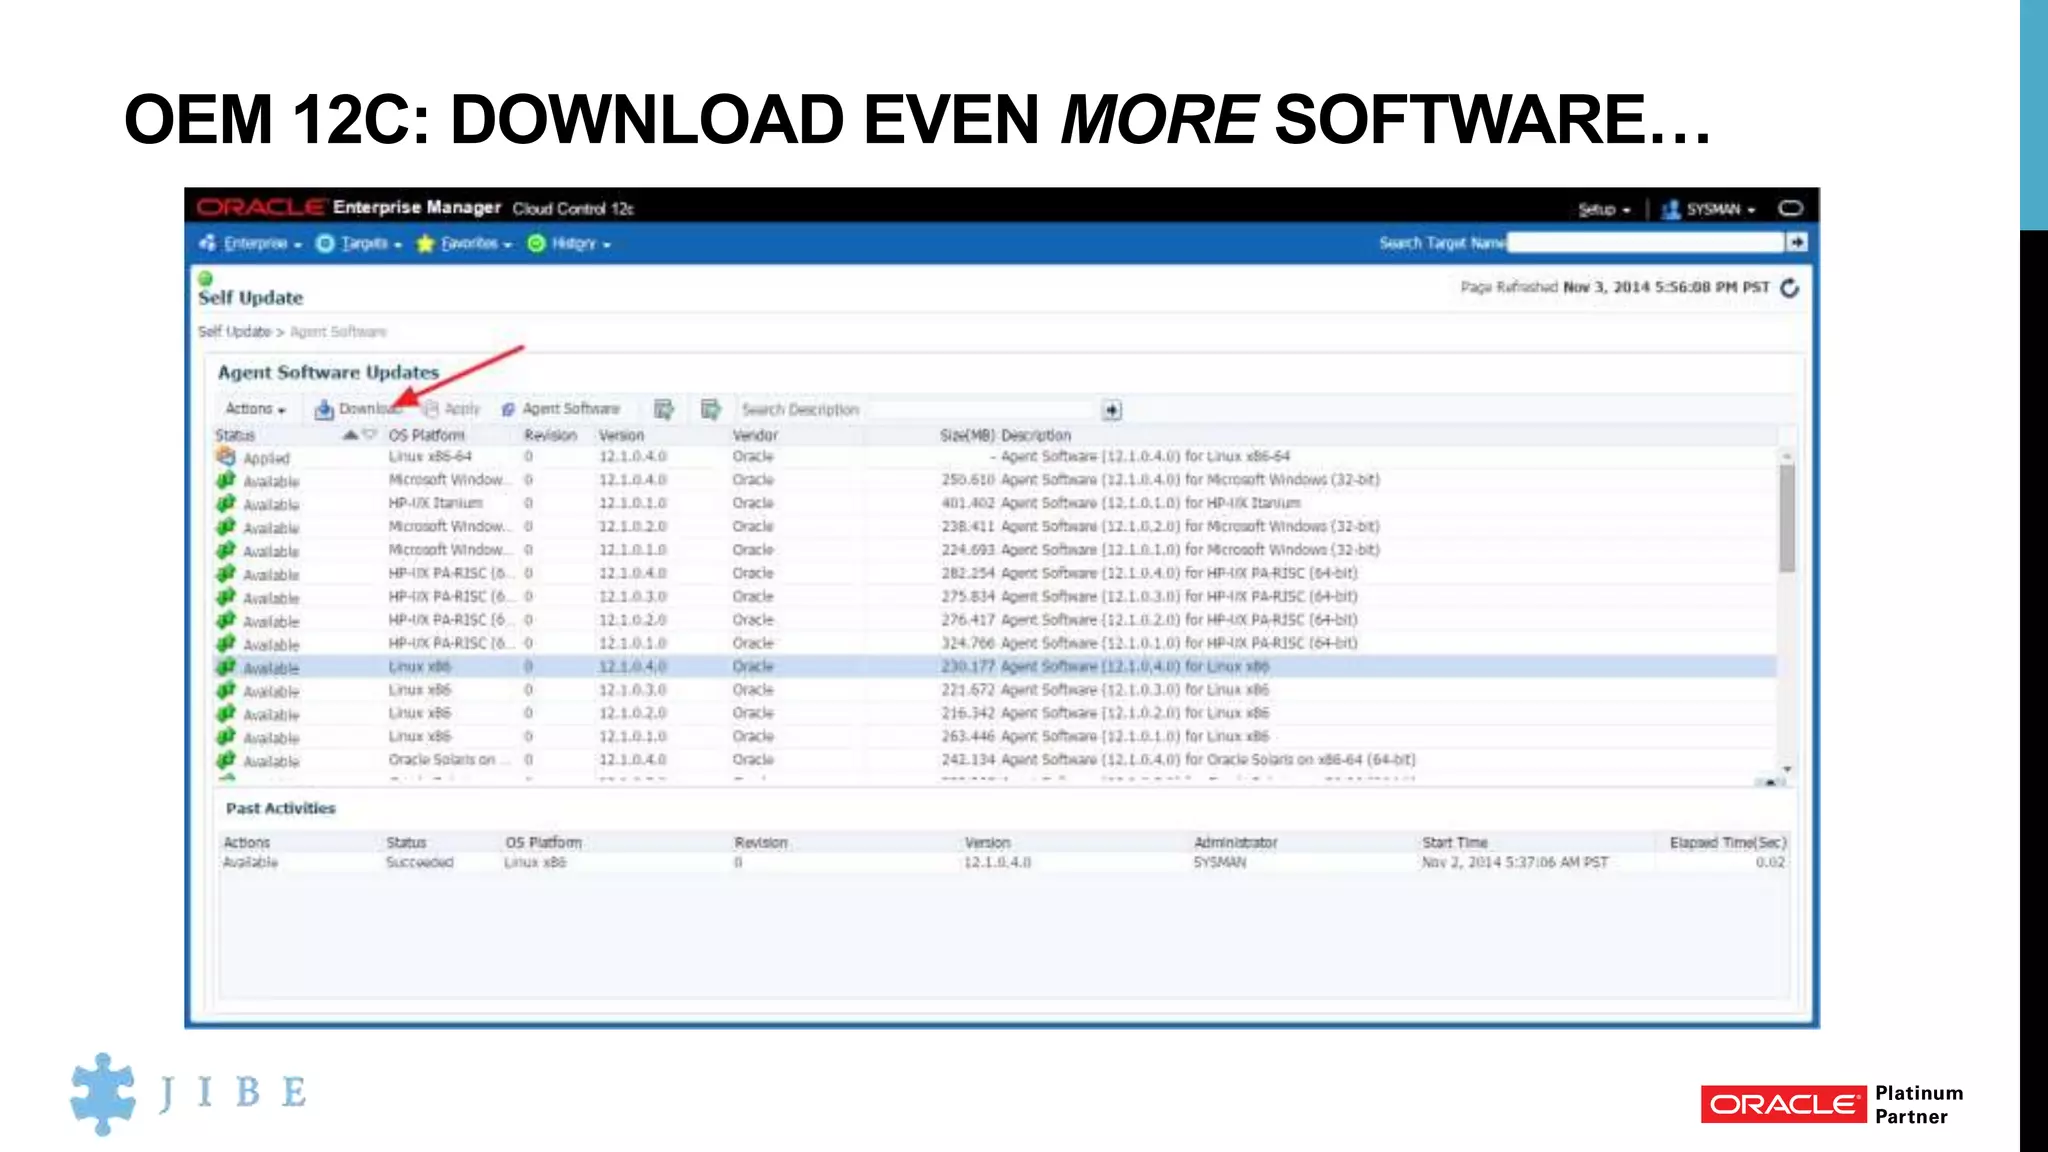
Task: Select Available icon for Linux x86 12.1.0.2.0 row
Action: click(226, 714)
